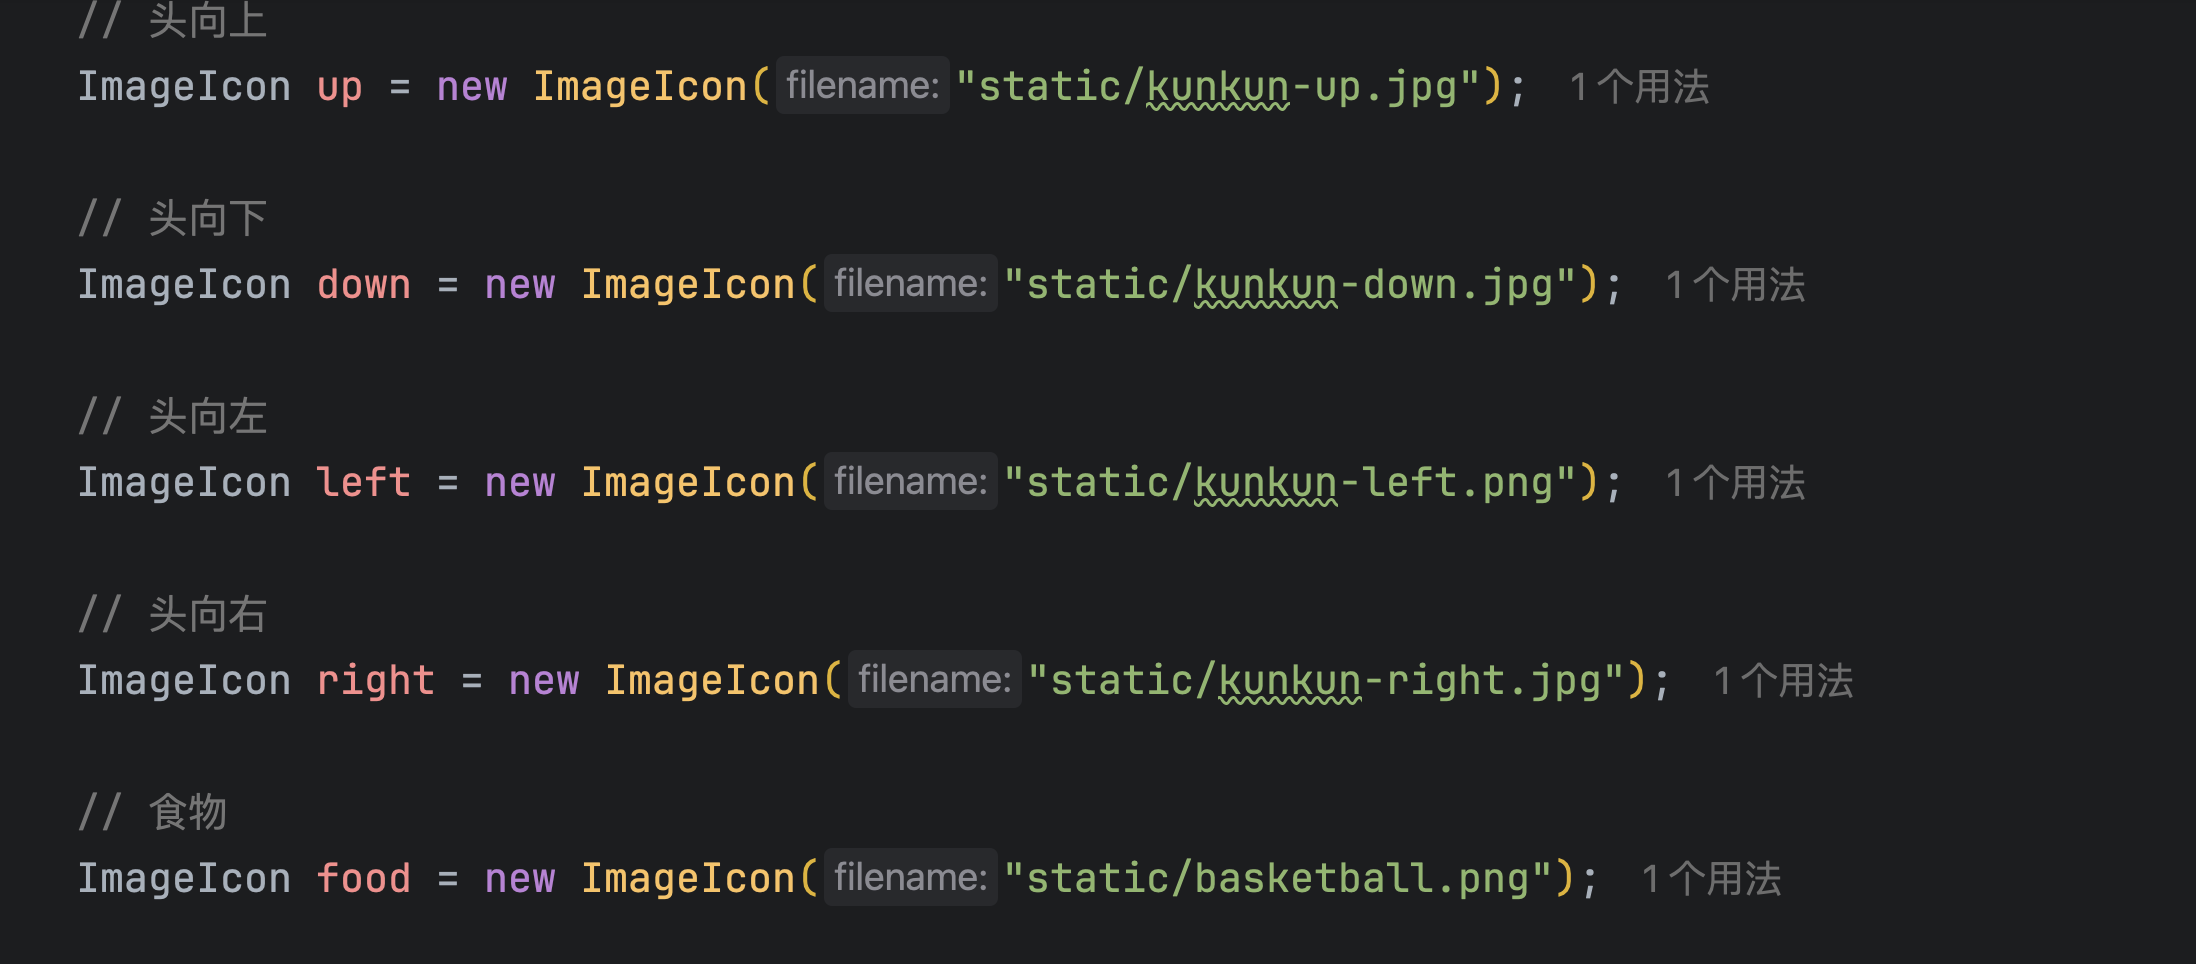Click the '1个用法' hint on the left line
The width and height of the screenshot is (2196, 964).
1735,483
